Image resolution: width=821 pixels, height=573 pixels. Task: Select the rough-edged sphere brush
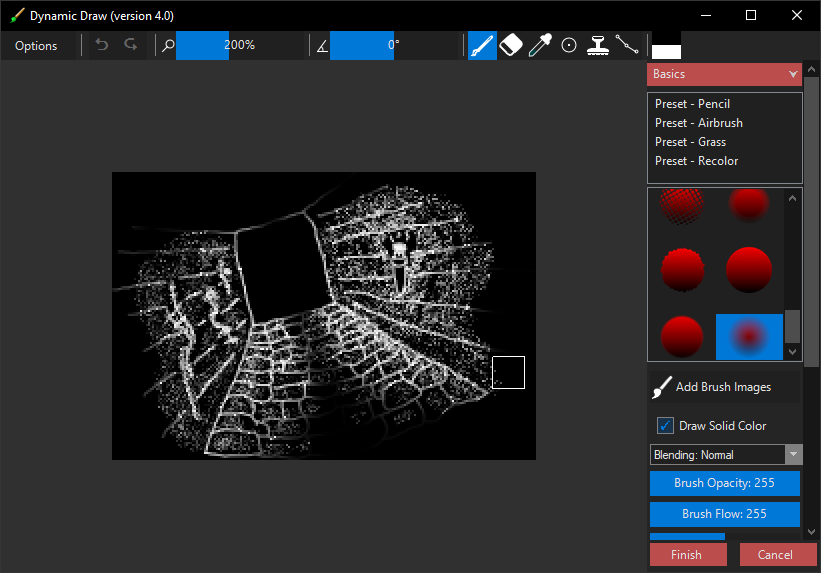[682, 270]
